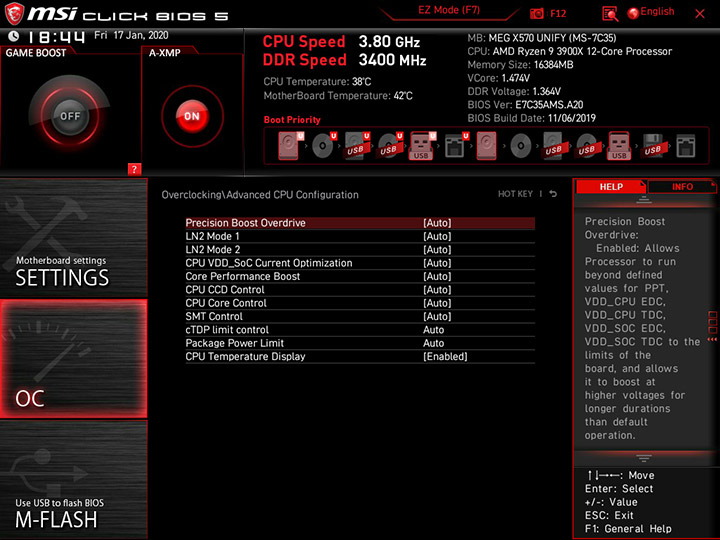Open LN2 Mode 2 [Auto] value
The width and height of the screenshot is (720, 540).
[x=437, y=249]
